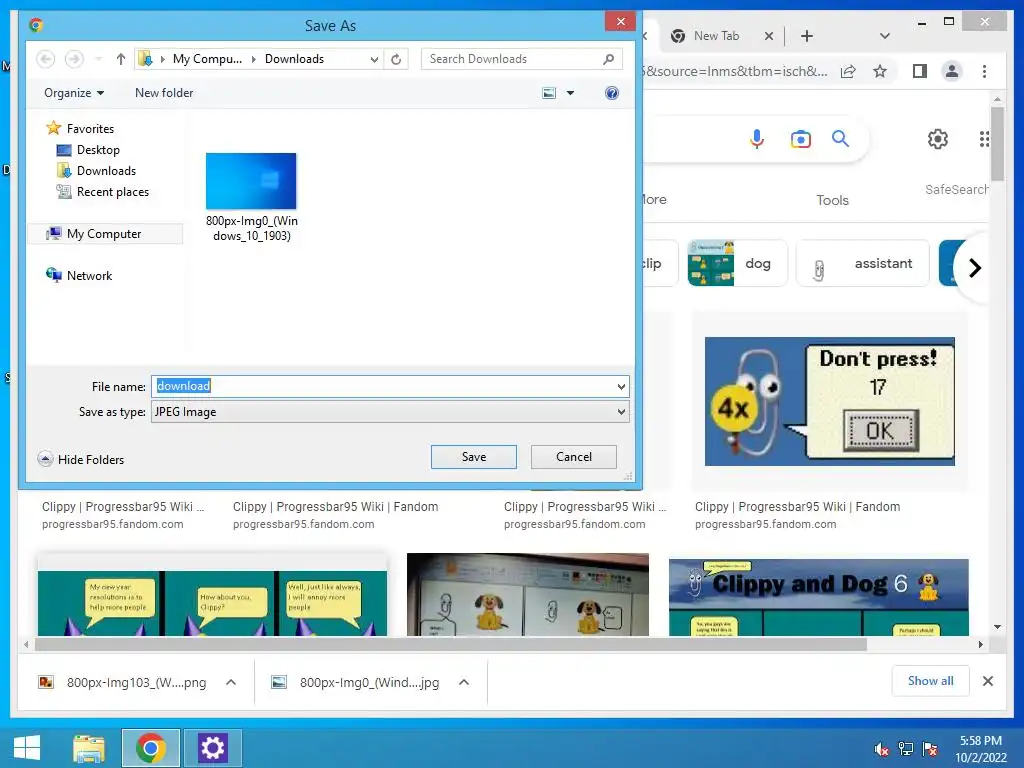The height and width of the screenshot is (768, 1024).
Task: Open Chrome three-dot menu
Action: (x=984, y=71)
